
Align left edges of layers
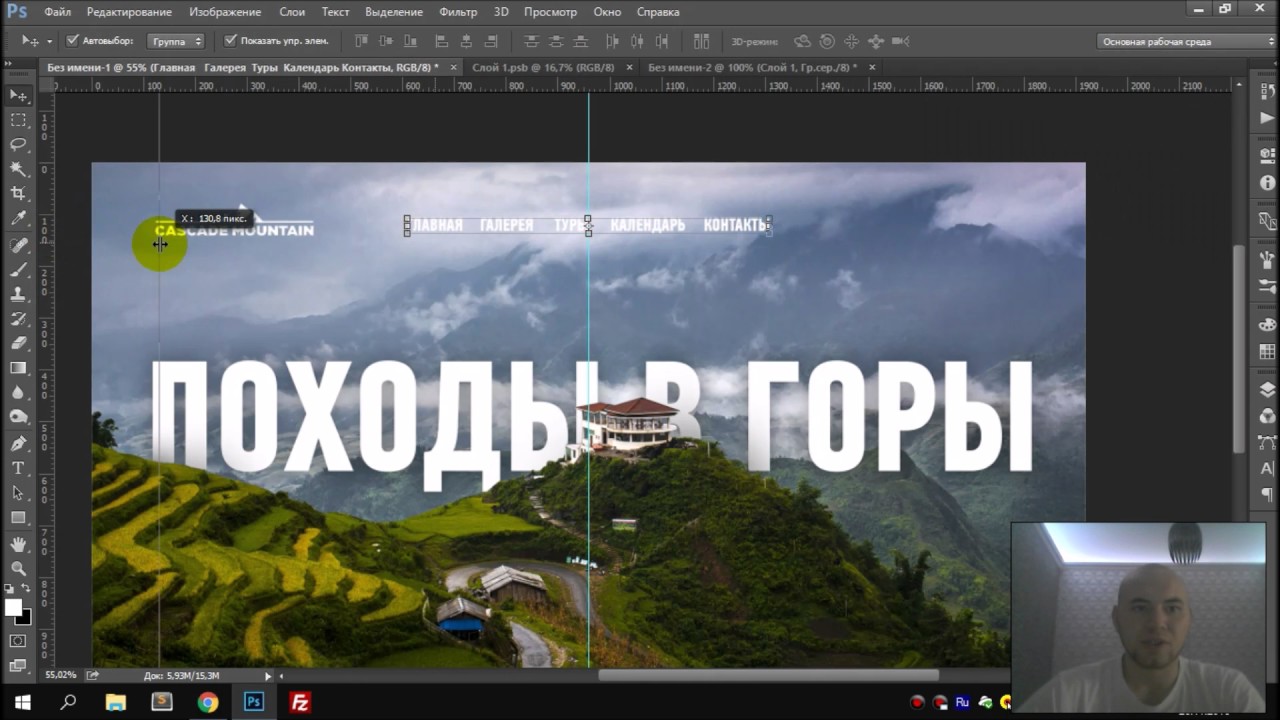pos(441,41)
